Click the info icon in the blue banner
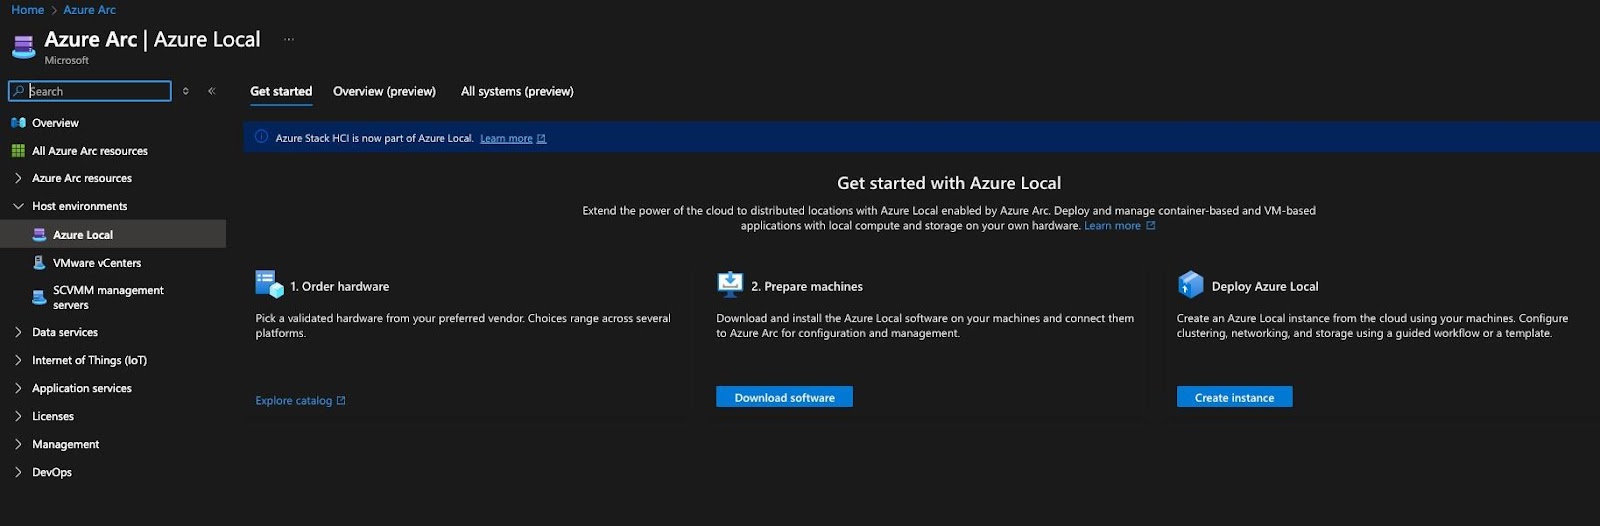 tap(262, 137)
